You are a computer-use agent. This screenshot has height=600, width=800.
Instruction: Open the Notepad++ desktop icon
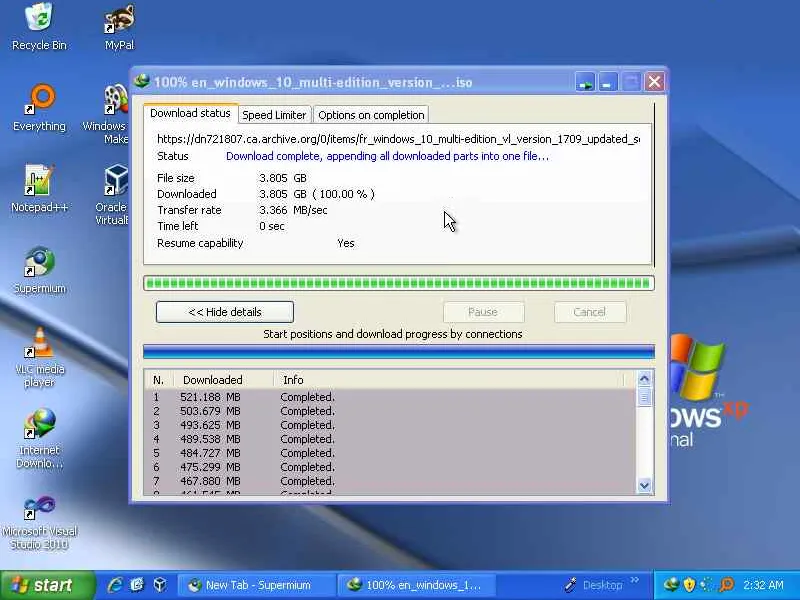(x=39, y=189)
